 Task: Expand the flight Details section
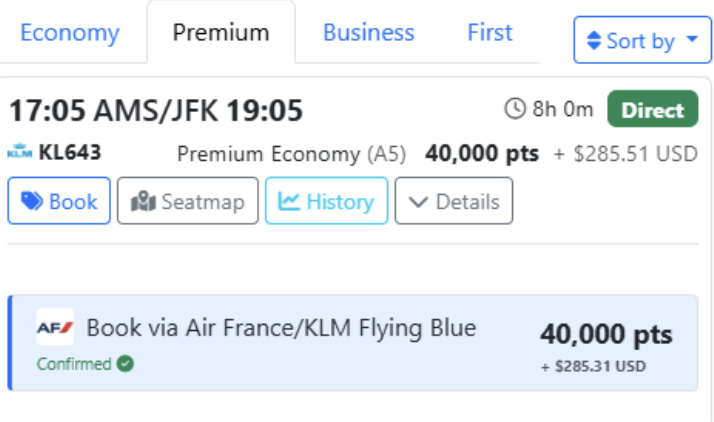tap(453, 201)
